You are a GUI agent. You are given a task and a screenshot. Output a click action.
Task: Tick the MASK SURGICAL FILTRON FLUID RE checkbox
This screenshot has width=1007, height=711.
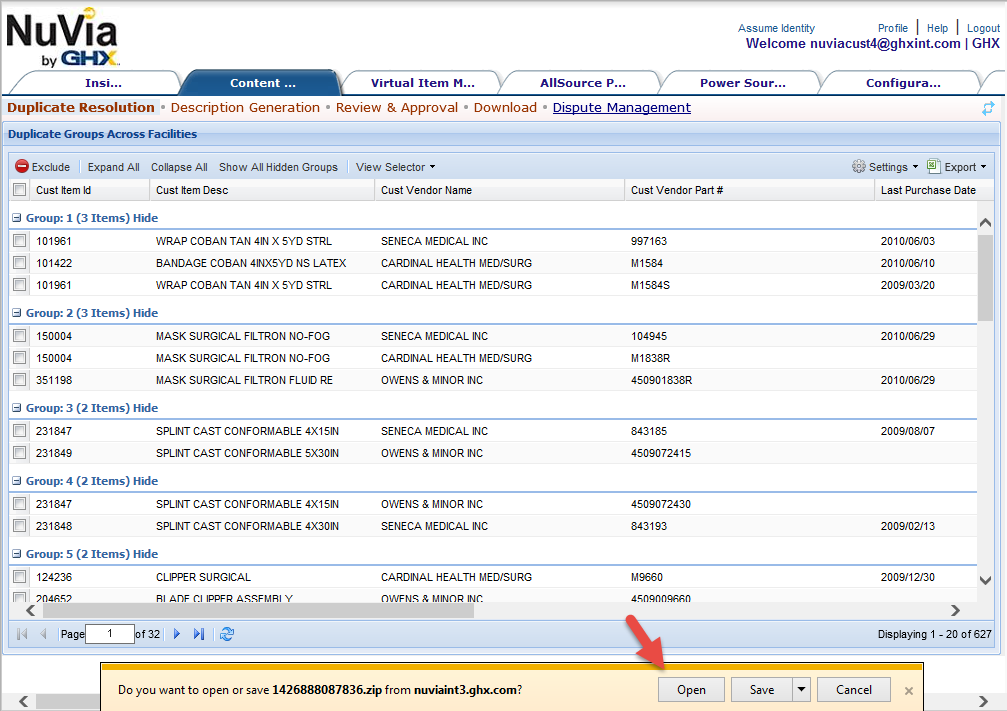(20, 380)
